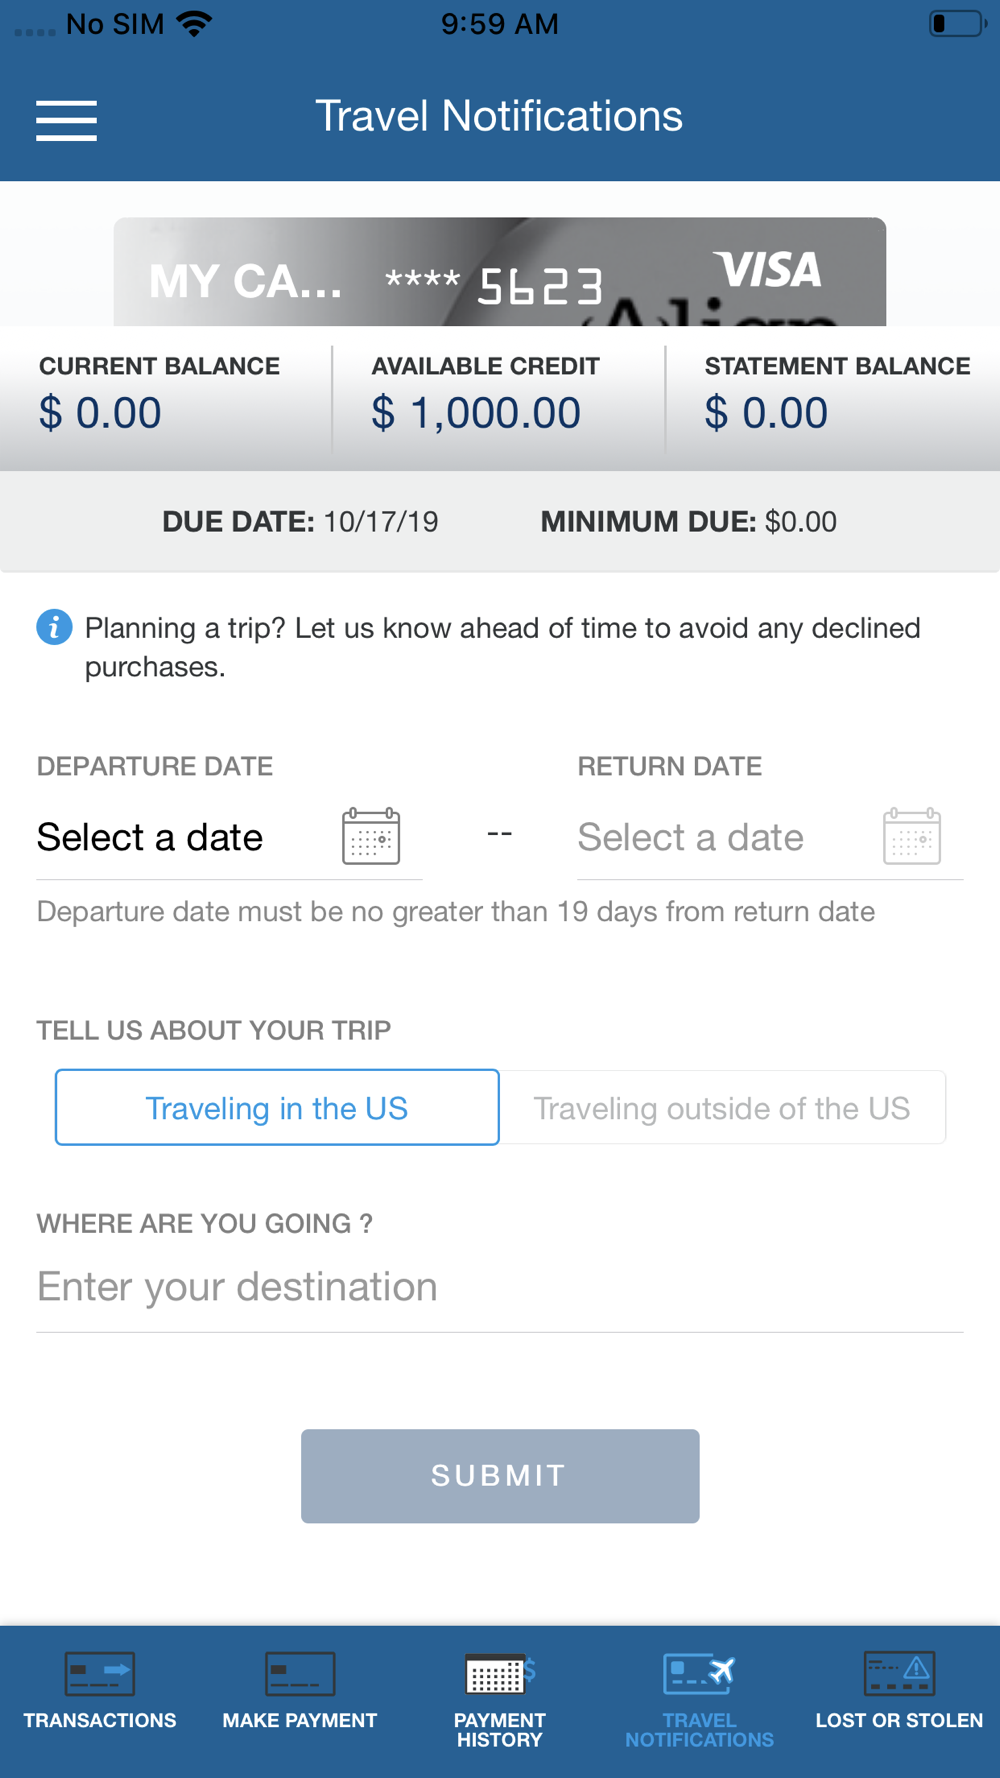Screen dimensions: 1000x1778
Task: Open the hamburger menu
Action: pos(66,120)
